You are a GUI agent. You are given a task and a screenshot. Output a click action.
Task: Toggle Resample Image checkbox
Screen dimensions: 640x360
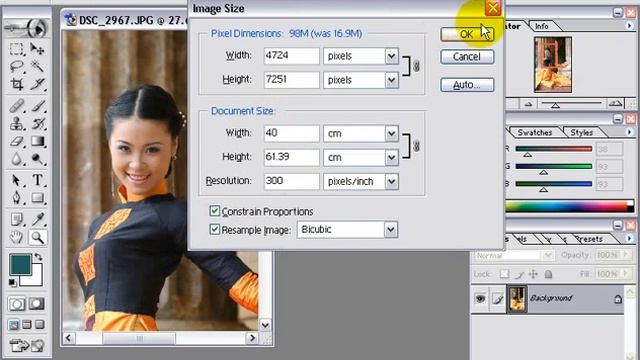(x=214, y=229)
